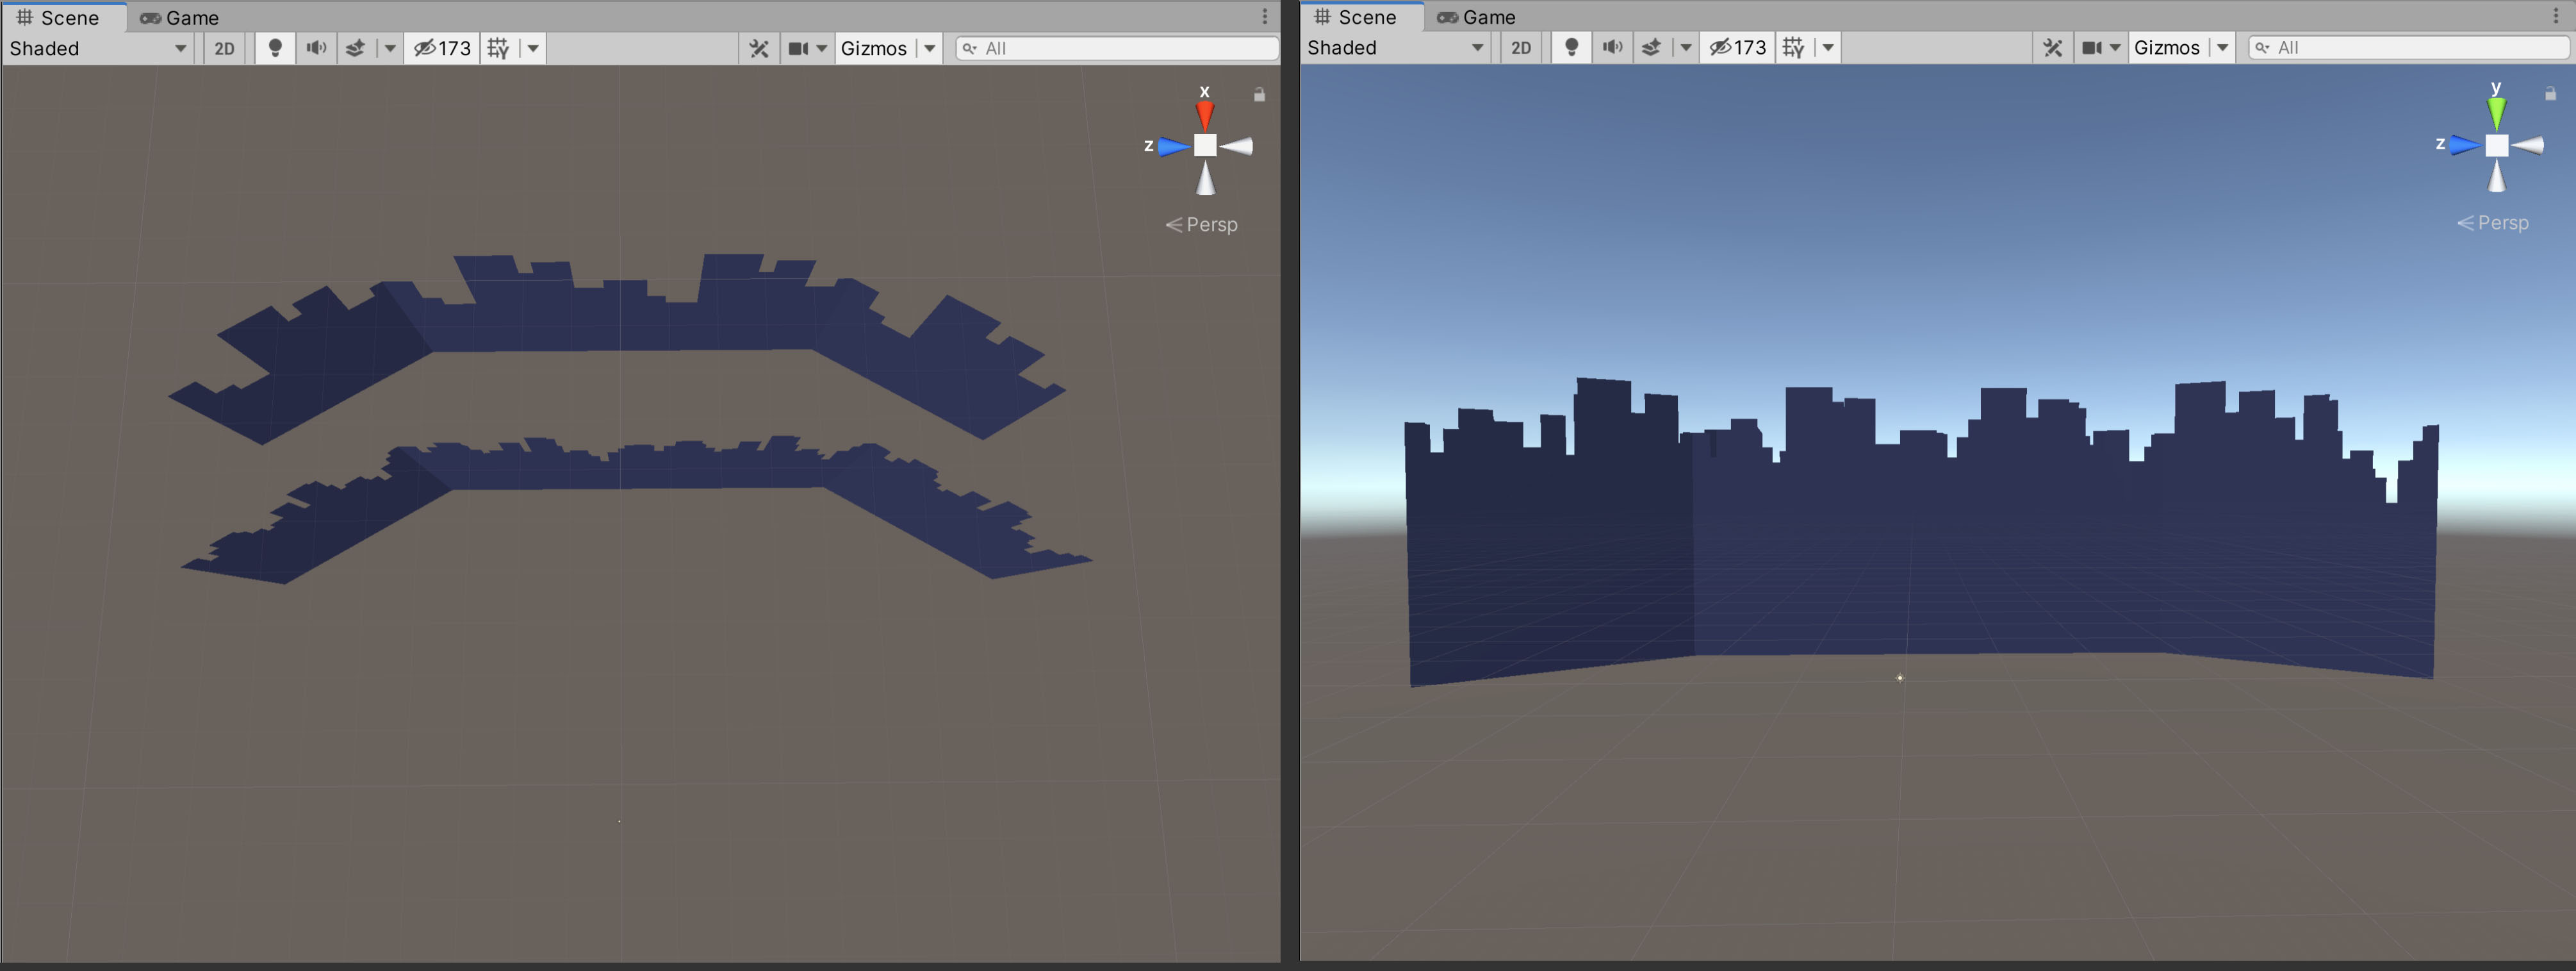Open grid settings dropdown arrow in right view

pos(1828,48)
